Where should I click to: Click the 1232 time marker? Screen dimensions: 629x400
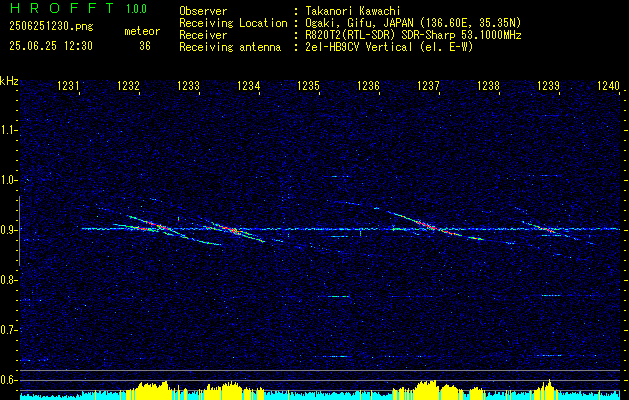pos(128,85)
